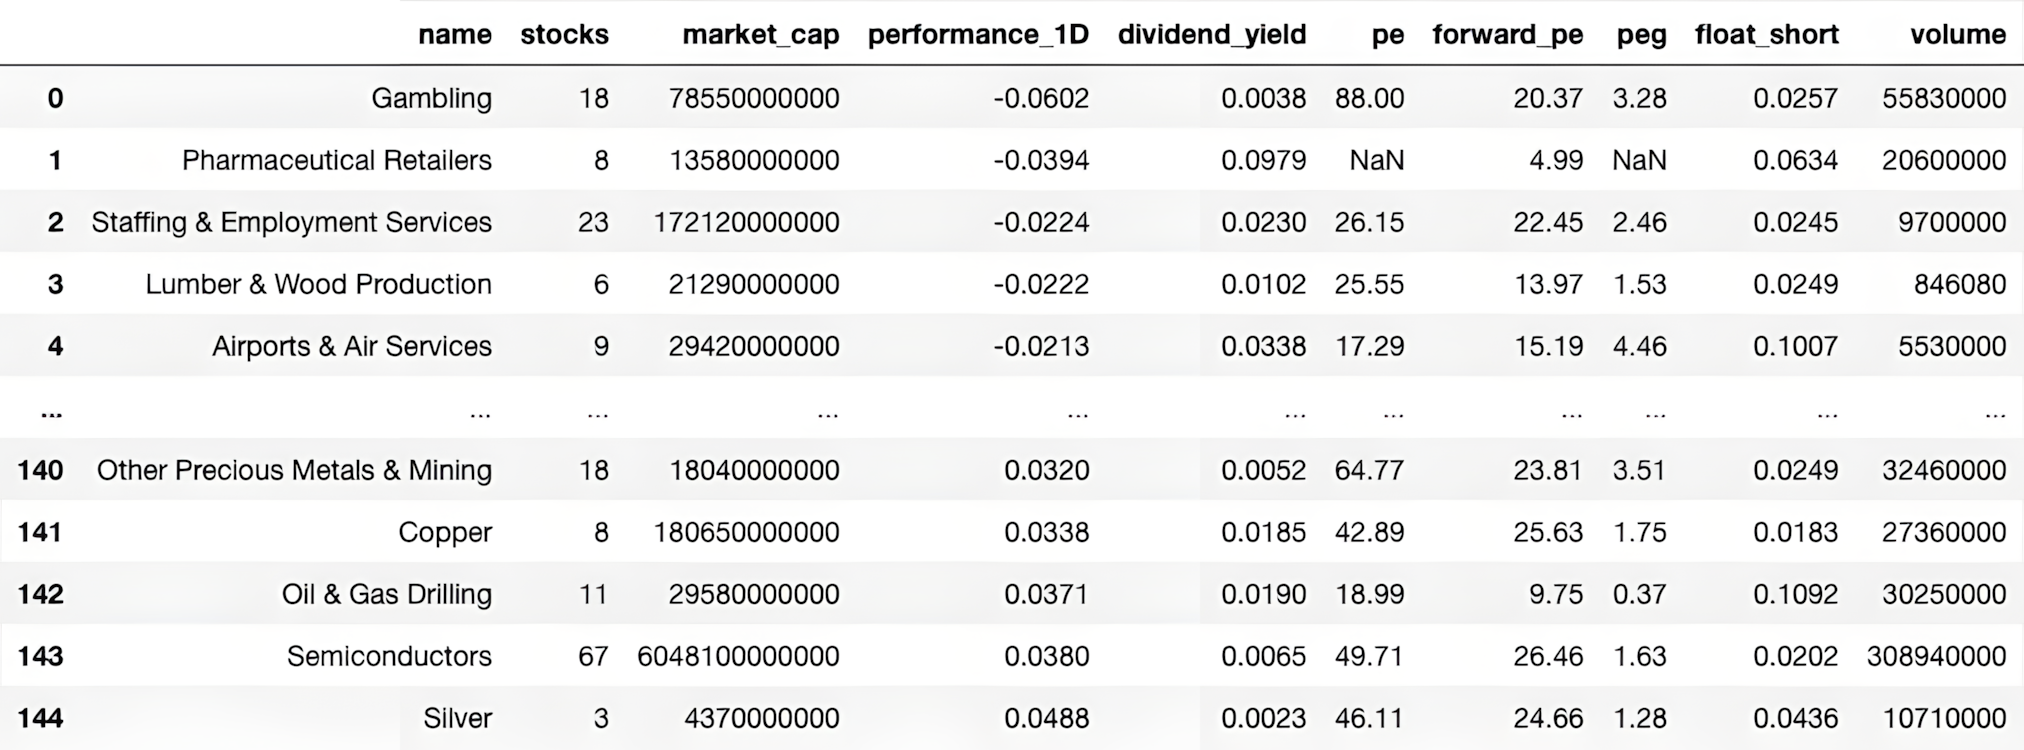The height and width of the screenshot is (750, 2024).
Task: Click stocks value 23
Action: point(593,222)
